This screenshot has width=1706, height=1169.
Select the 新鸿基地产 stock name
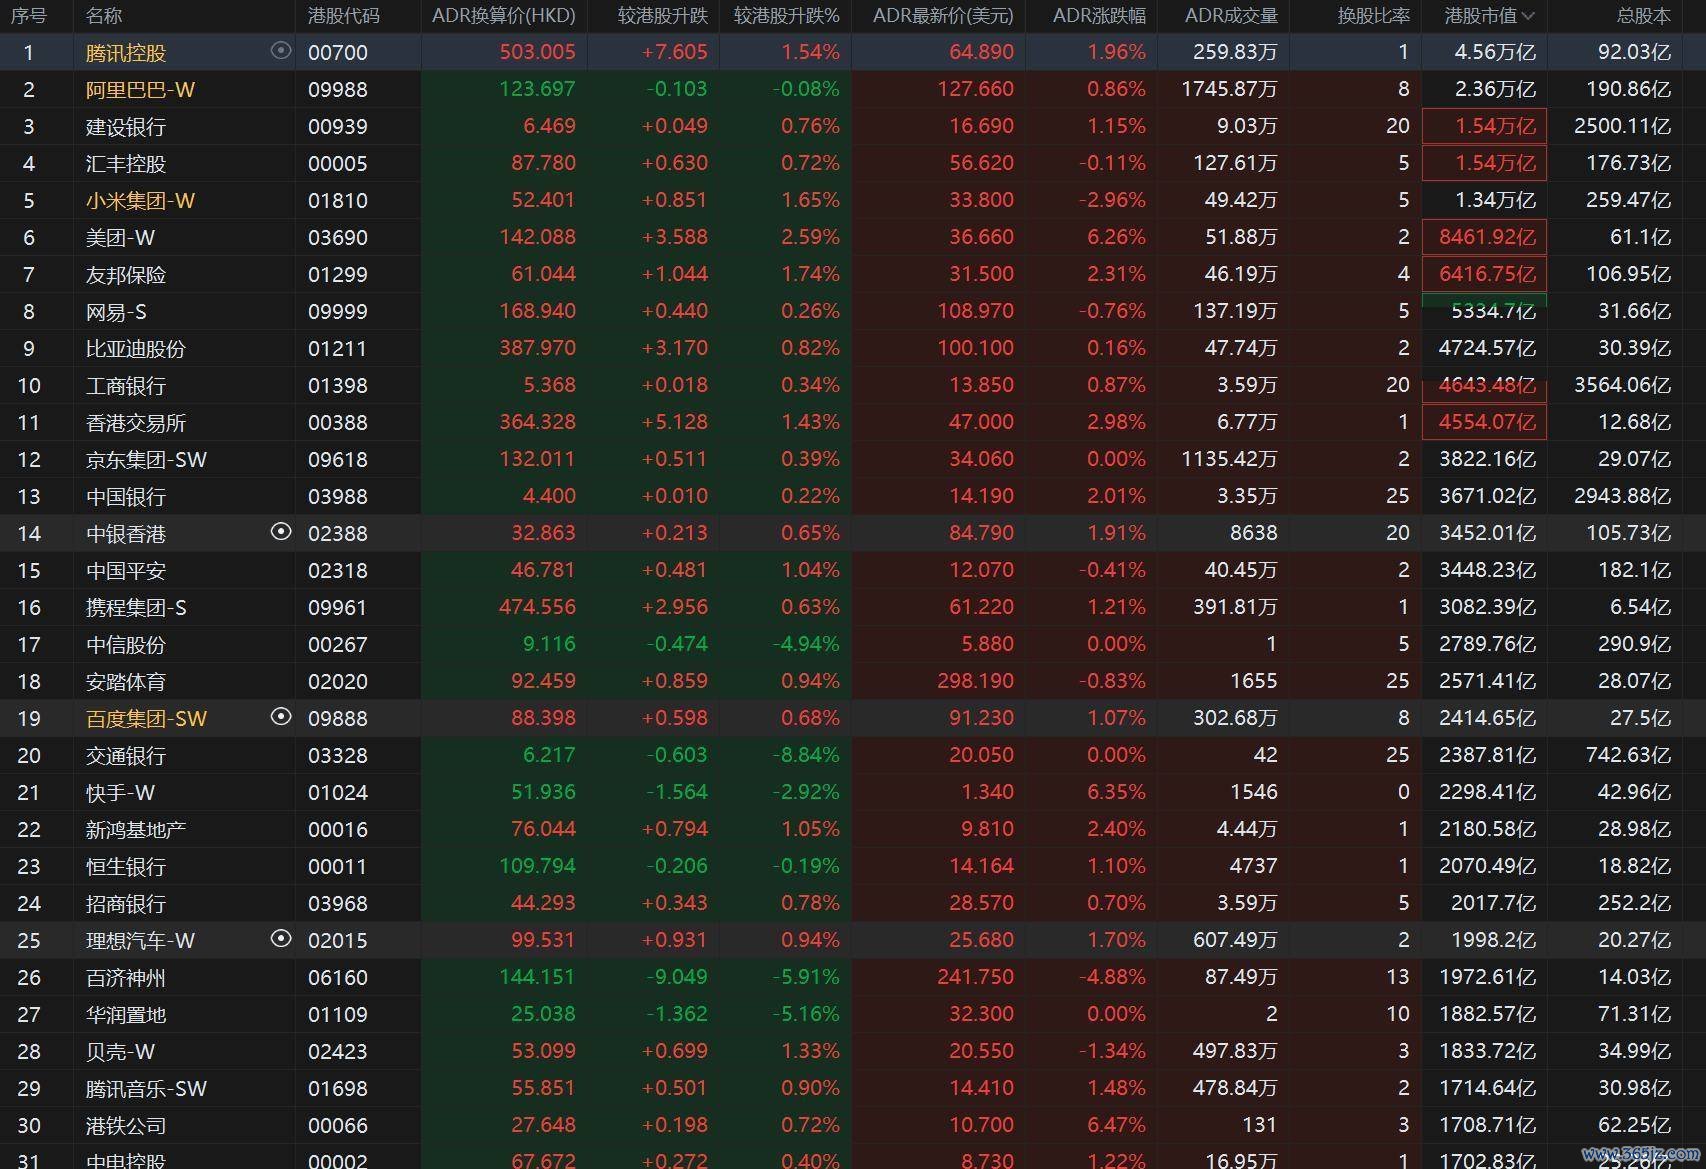click(136, 829)
